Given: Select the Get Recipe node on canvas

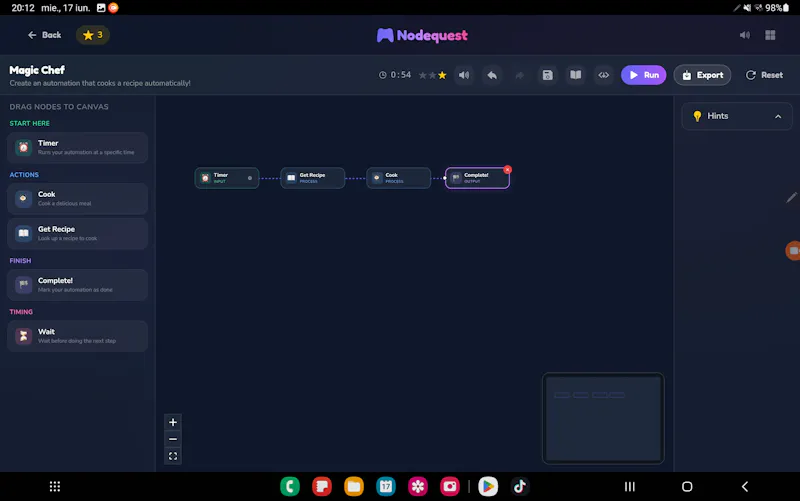Looking at the screenshot, I should (312, 178).
